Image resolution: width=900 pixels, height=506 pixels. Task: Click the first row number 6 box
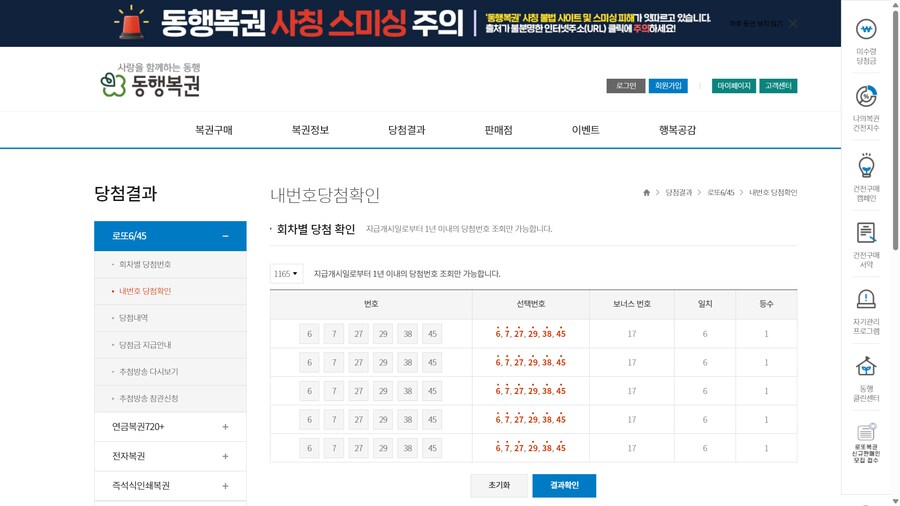[x=309, y=334]
